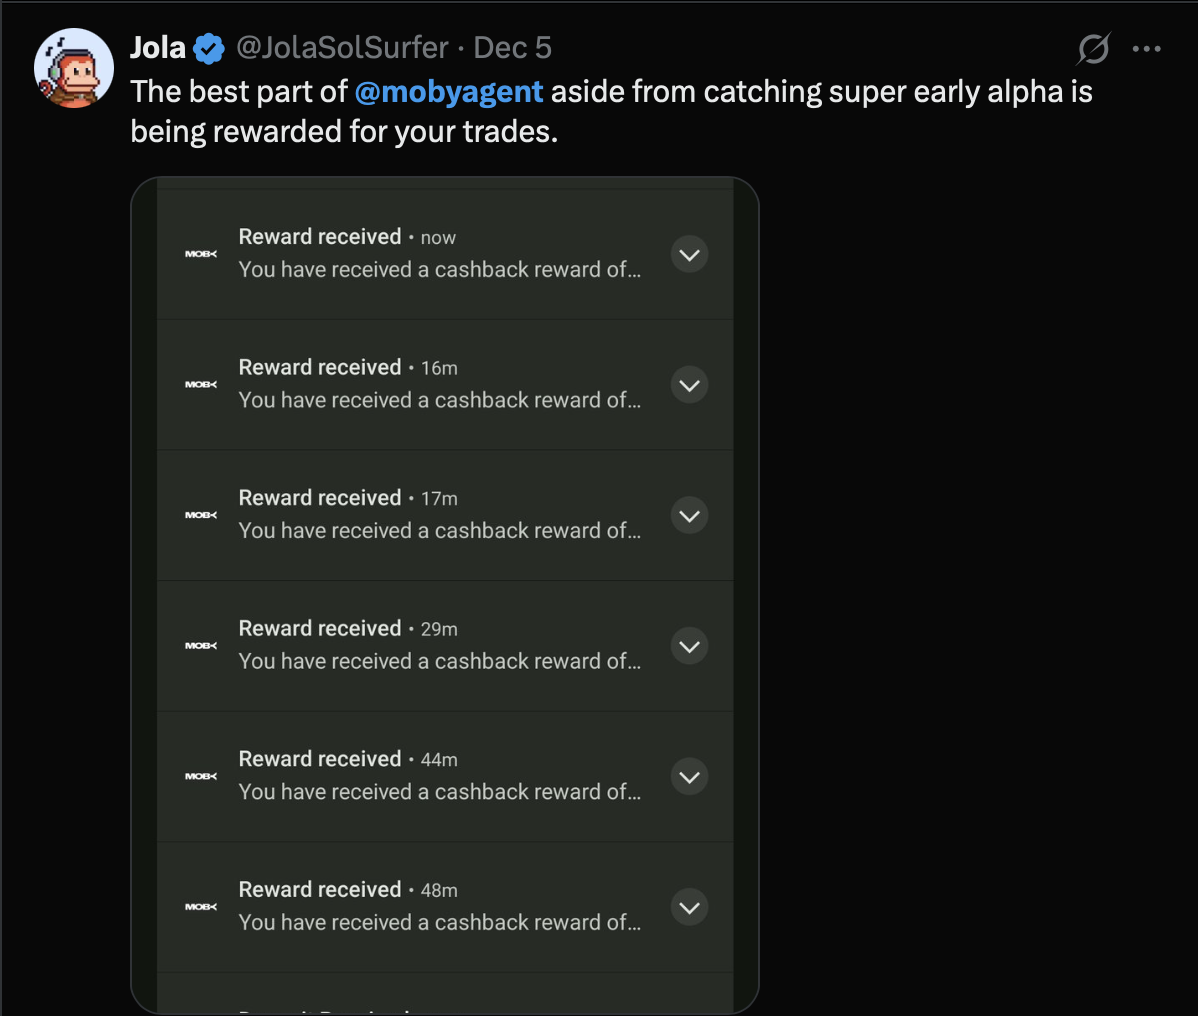
Task: Expand the 'now' reward notification chevron
Action: 689,255
